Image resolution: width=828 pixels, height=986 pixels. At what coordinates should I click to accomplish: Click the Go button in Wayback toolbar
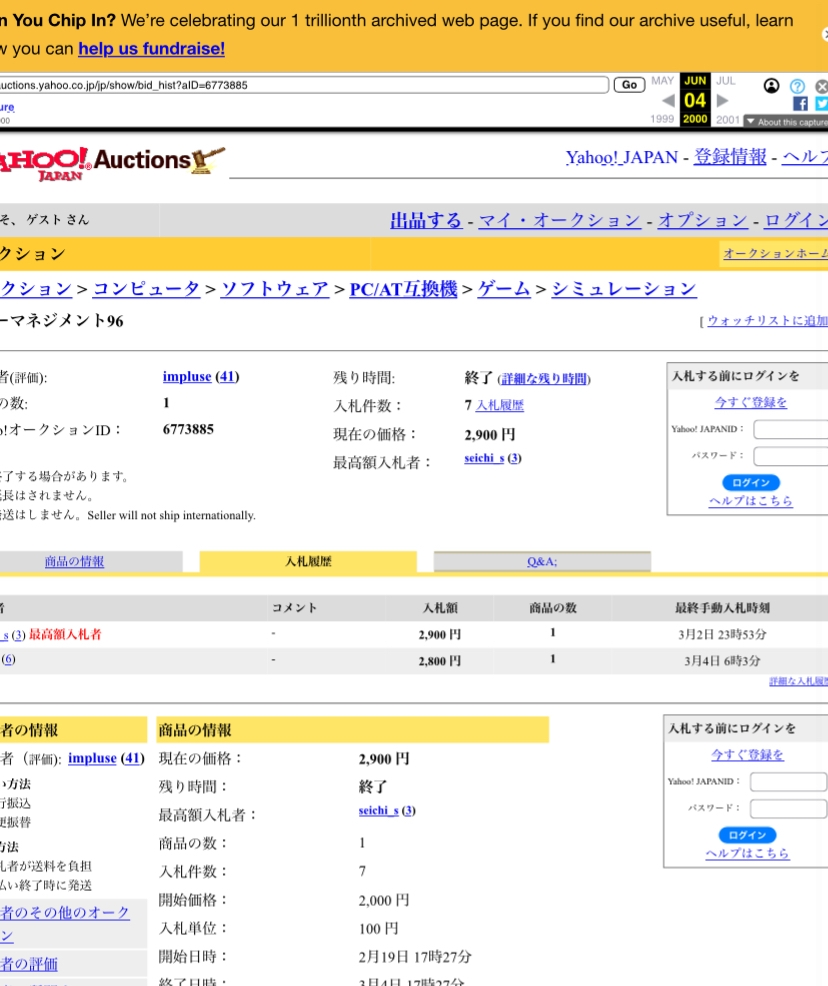click(x=629, y=85)
